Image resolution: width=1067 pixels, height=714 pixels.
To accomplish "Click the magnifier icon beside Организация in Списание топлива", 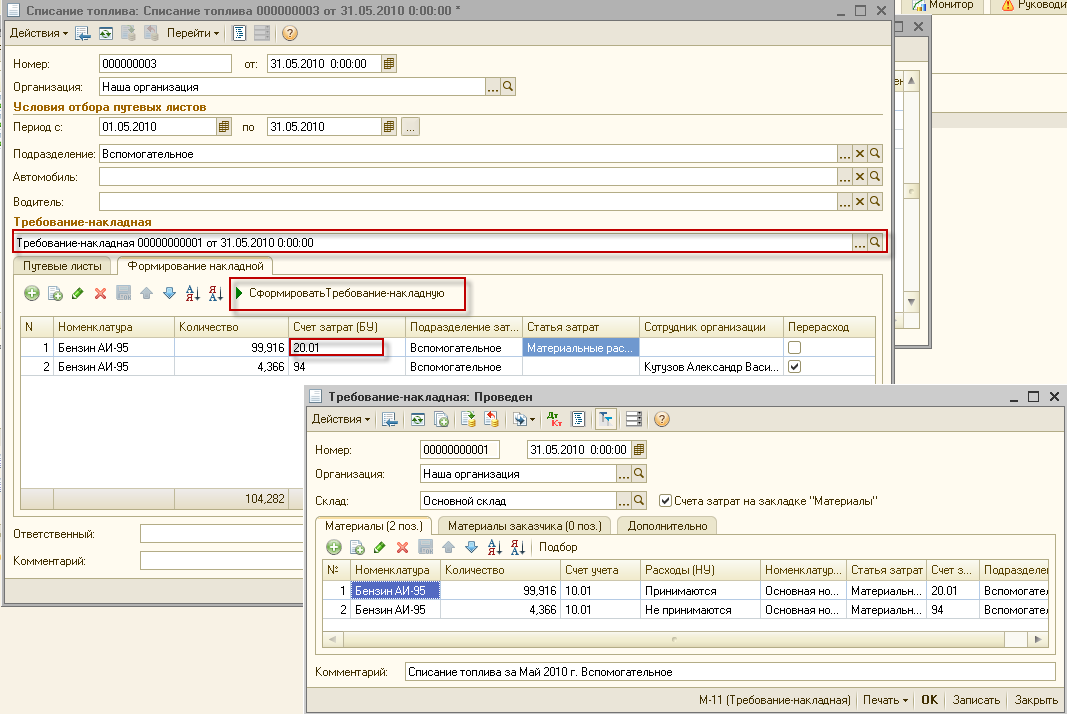I will 508,87.
